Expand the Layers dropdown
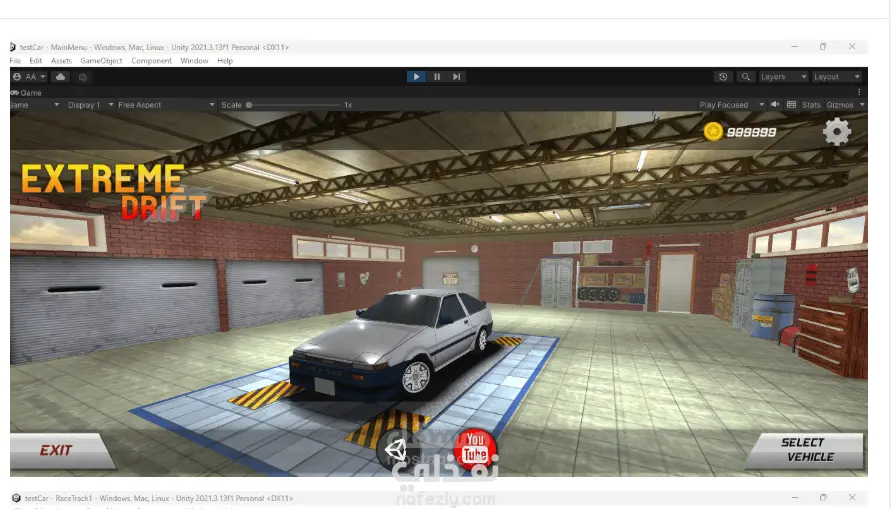The height and width of the screenshot is (509, 891). [x=783, y=77]
